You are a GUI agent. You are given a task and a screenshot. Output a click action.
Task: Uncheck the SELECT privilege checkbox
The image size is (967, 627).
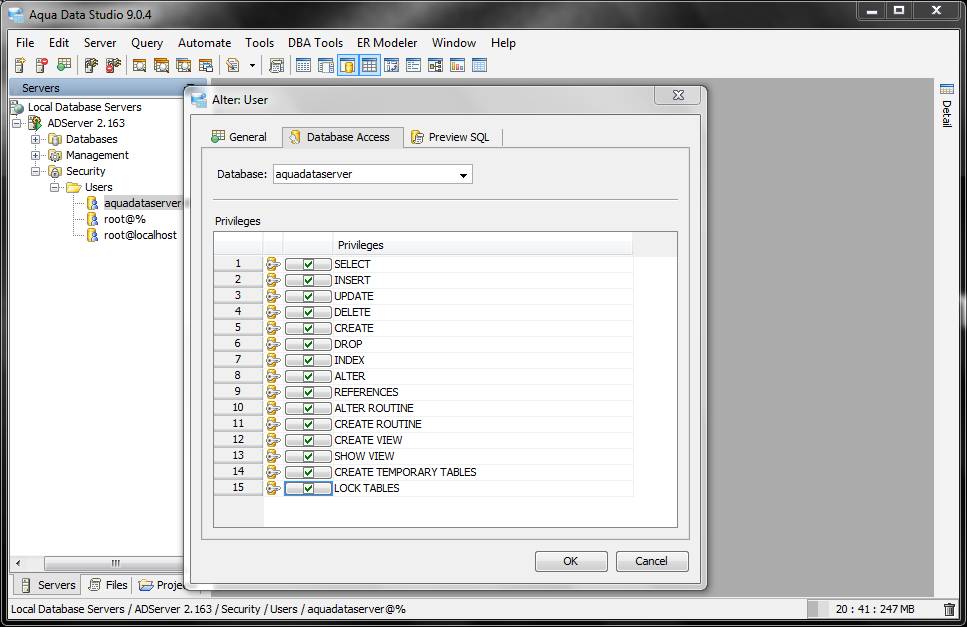(x=308, y=264)
